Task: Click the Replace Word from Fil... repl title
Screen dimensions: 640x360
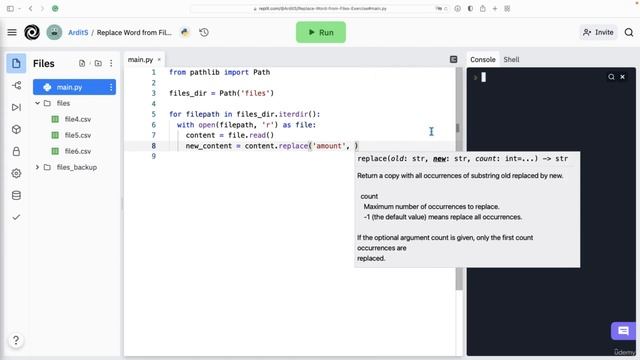Action: (x=134, y=32)
